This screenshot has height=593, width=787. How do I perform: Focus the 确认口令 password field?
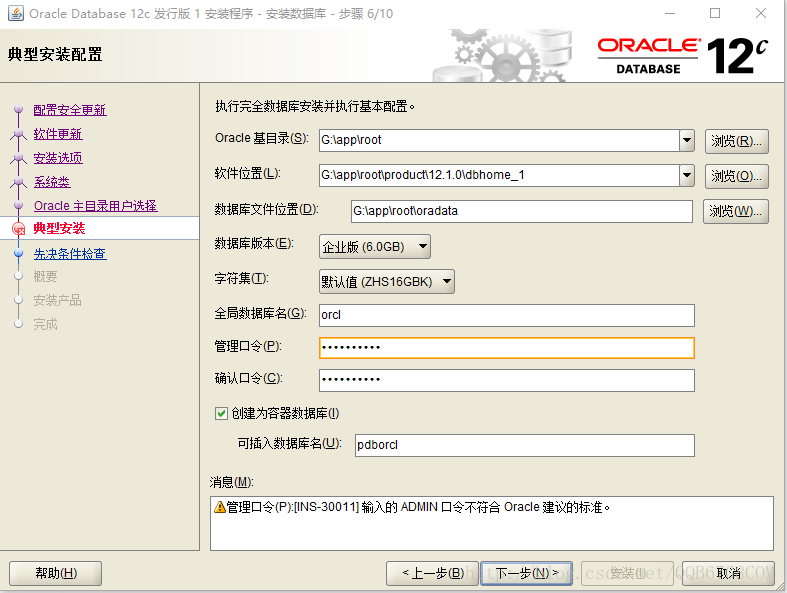pos(507,380)
